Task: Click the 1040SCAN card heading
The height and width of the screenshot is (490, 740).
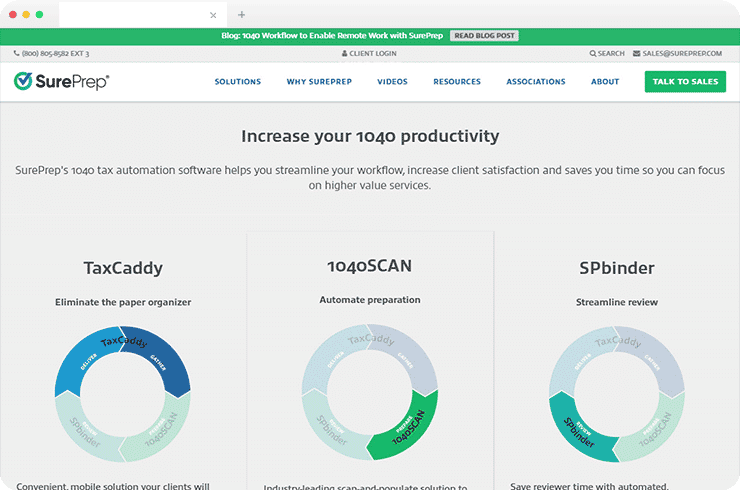Action: [x=370, y=266]
